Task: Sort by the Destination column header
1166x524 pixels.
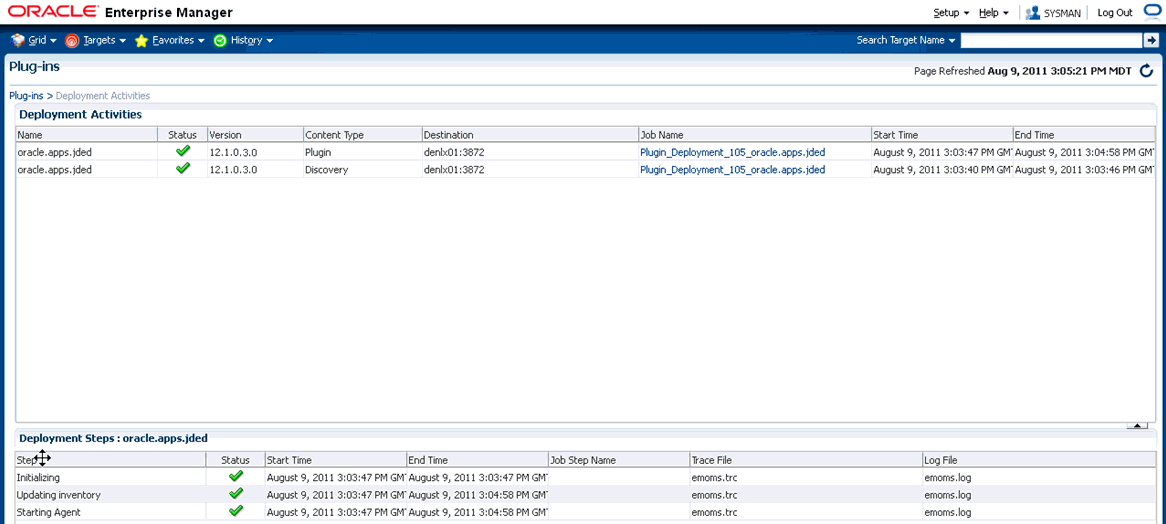Action: pyautogui.click(x=530, y=135)
